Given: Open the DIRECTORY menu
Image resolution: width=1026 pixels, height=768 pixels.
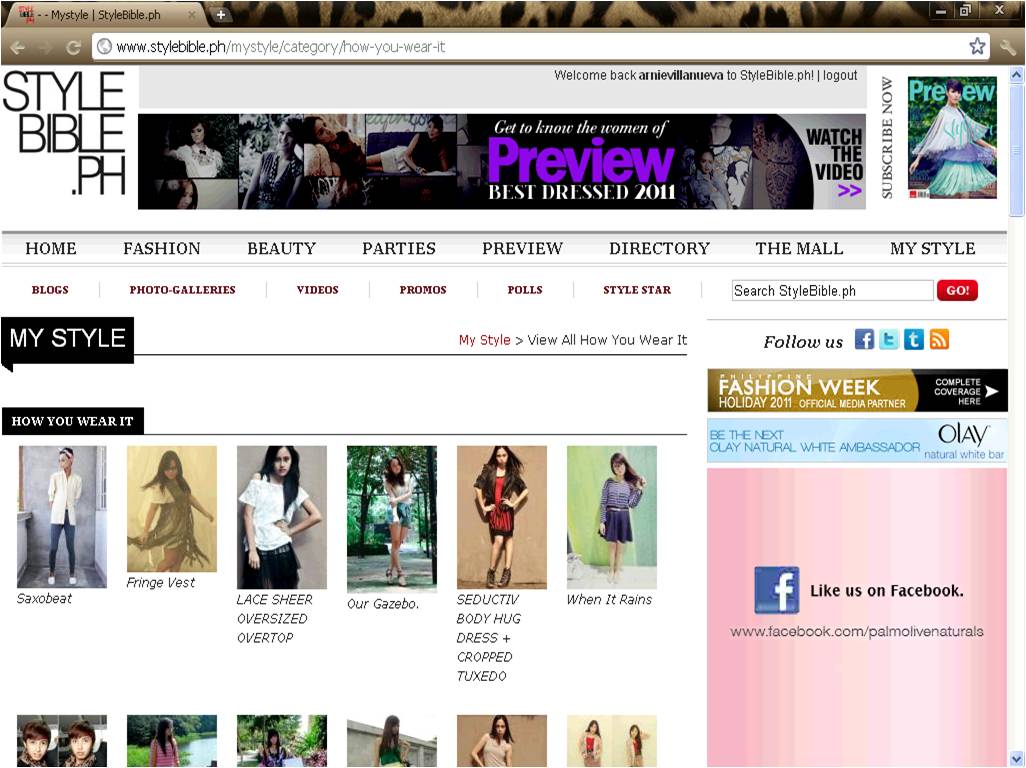Looking at the screenshot, I should pos(660,249).
